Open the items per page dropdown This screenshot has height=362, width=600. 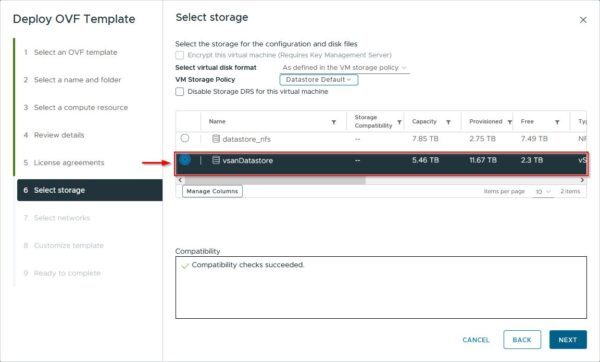(x=543, y=191)
